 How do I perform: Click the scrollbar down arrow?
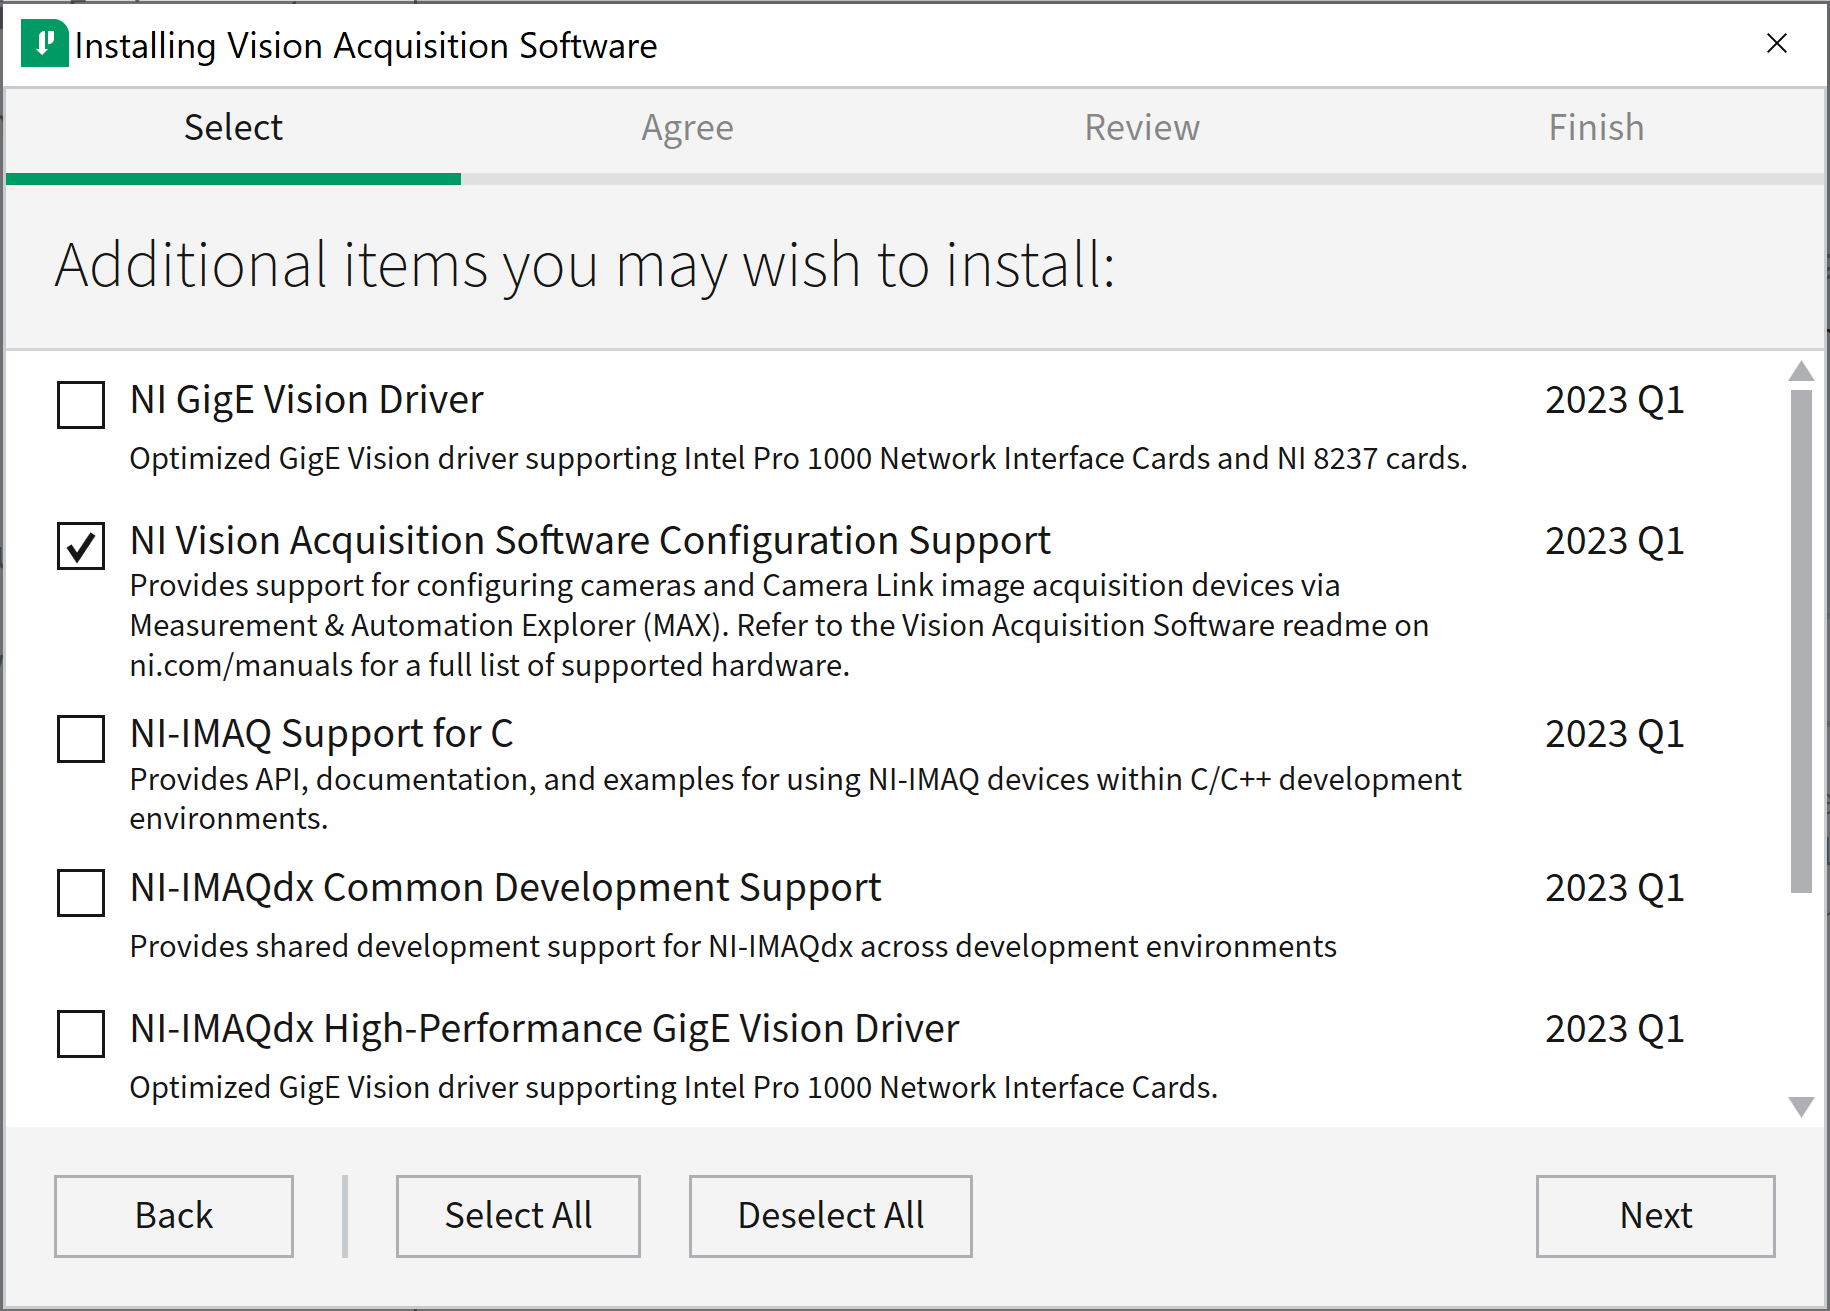(1801, 1106)
